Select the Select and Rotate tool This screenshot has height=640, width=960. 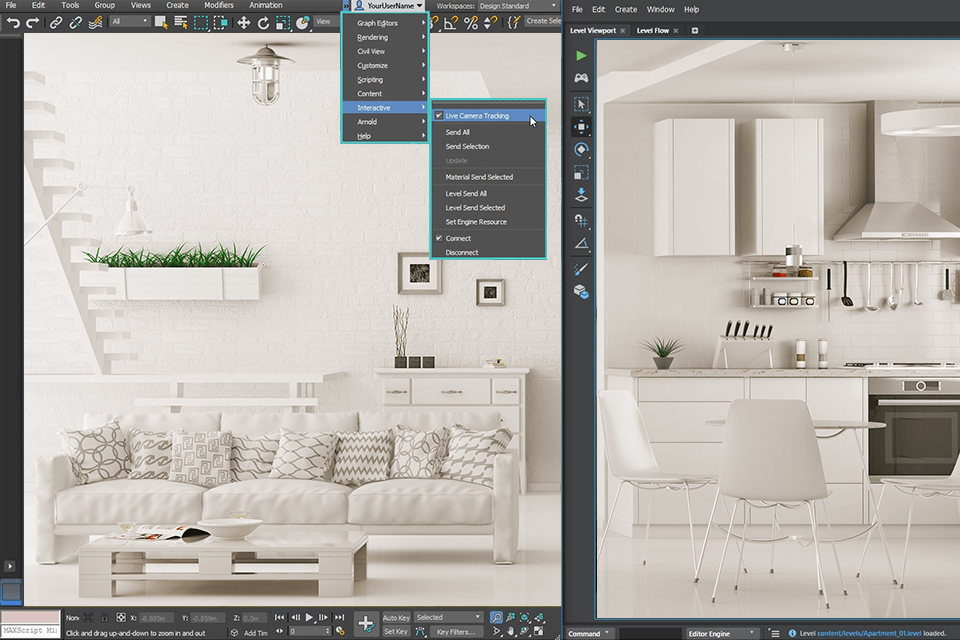(x=261, y=20)
